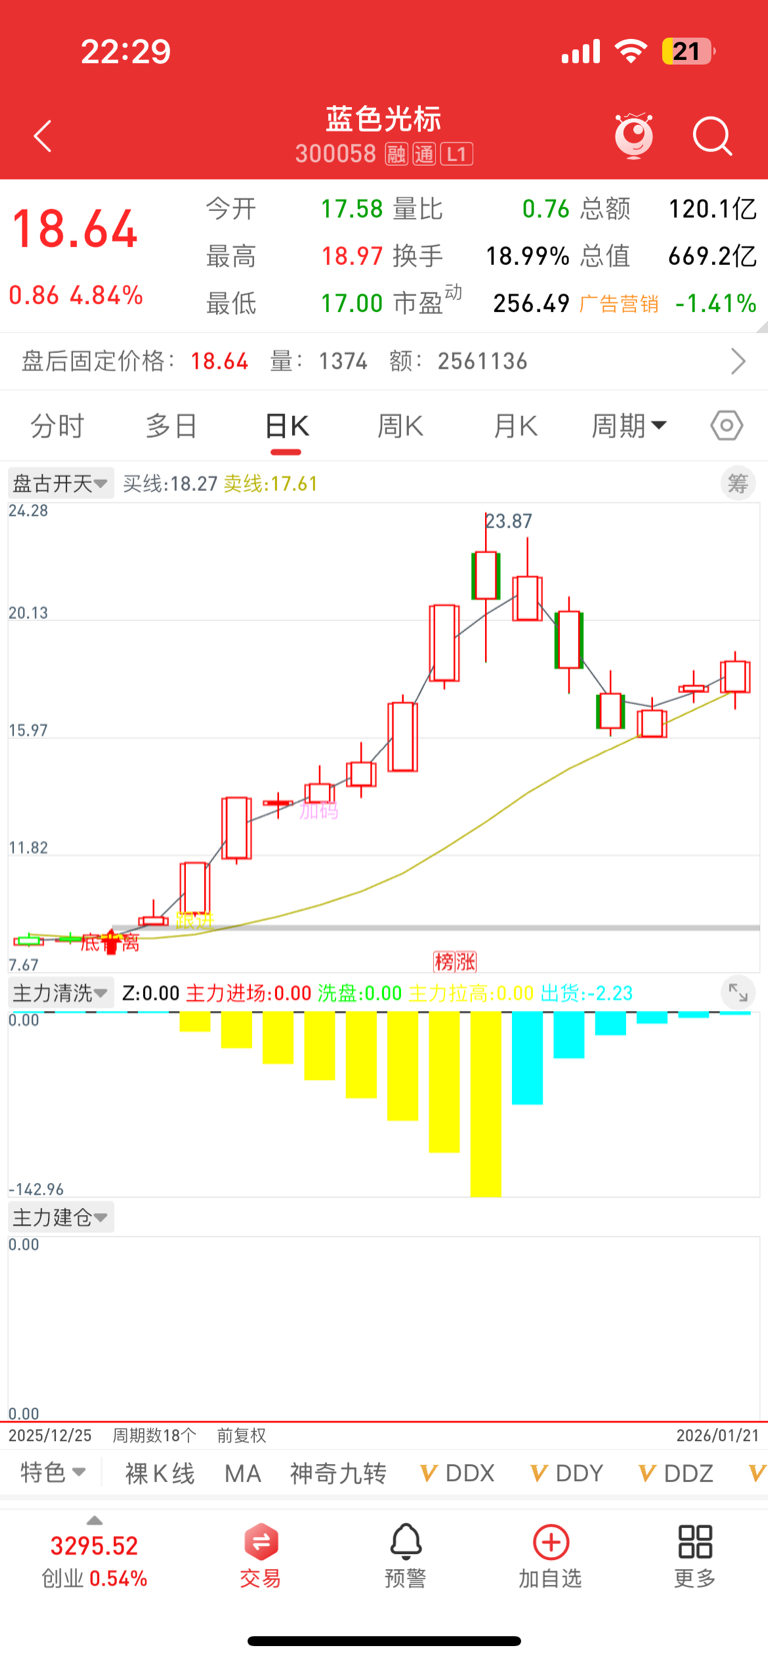Tap end date 2026/01/21
Screen dimensions: 768x1663
(x=718, y=1435)
